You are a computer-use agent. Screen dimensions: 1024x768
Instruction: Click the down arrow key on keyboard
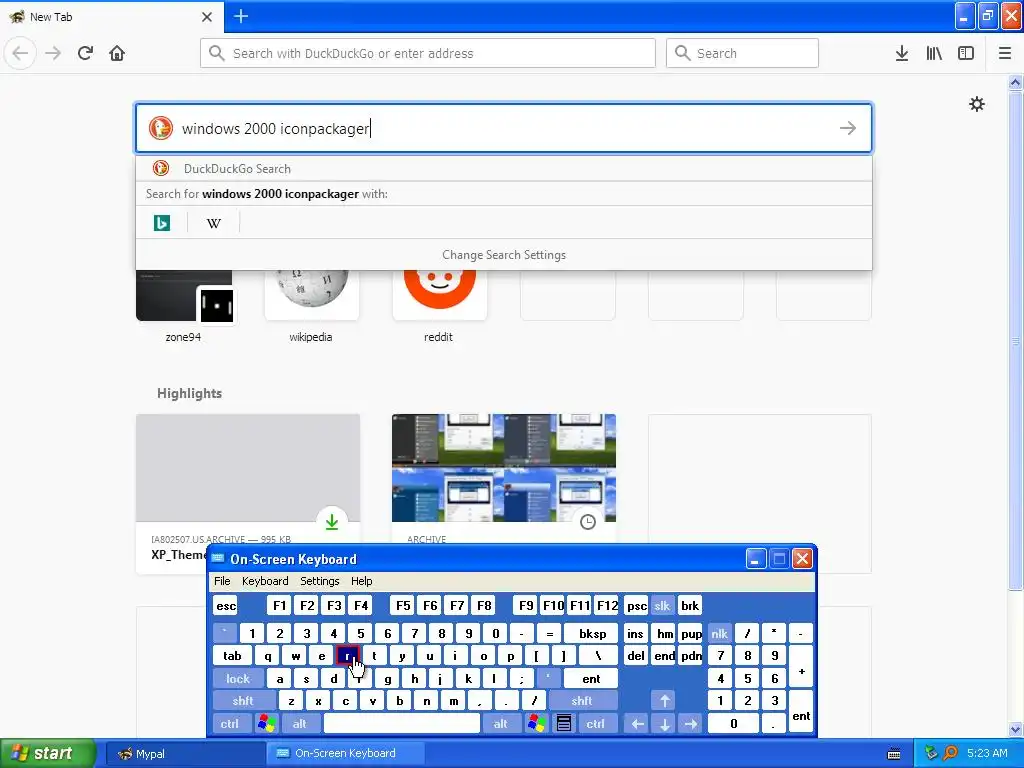click(664, 724)
